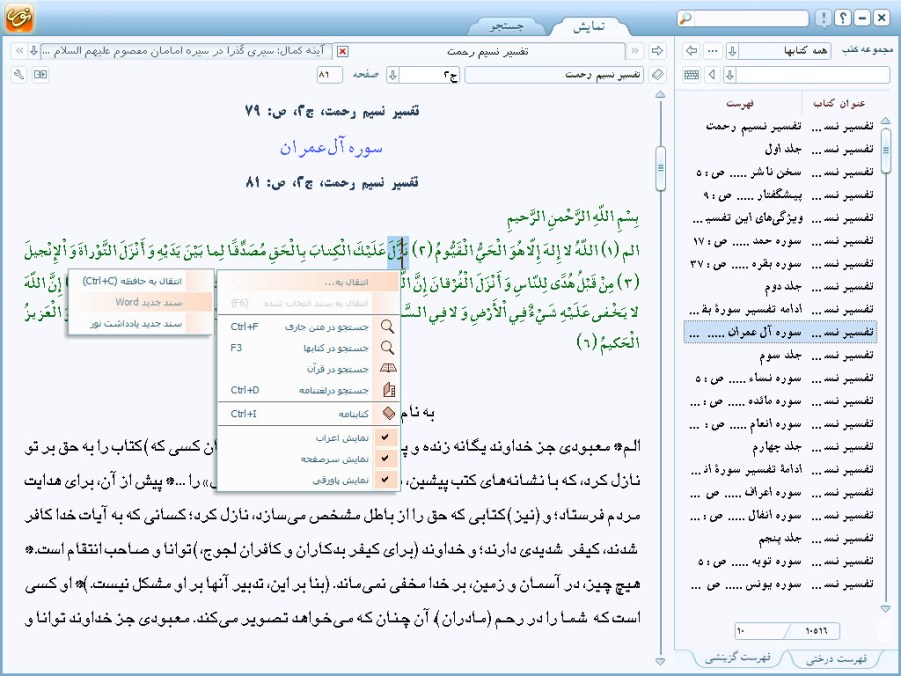The image size is (901, 676).
Task: Click the فهرست column header
Action: pyautogui.click(x=740, y=103)
